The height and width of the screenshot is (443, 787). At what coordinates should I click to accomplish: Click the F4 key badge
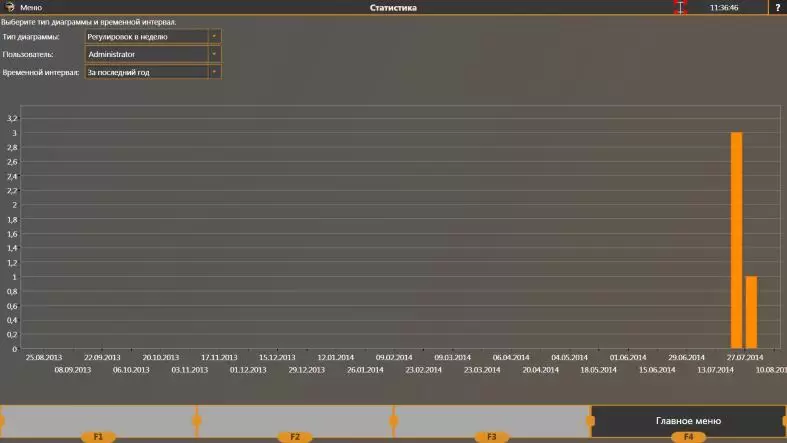pyautogui.click(x=688, y=437)
